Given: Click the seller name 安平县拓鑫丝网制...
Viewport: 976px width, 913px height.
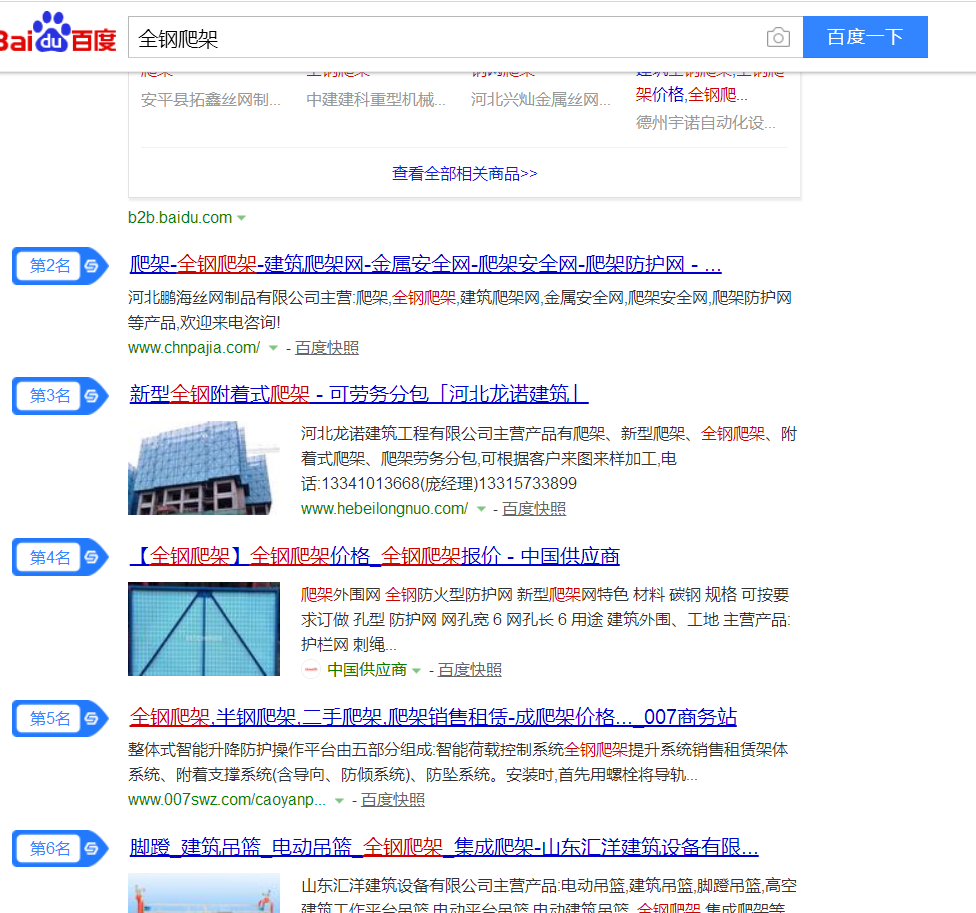Looking at the screenshot, I should [210, 100].
